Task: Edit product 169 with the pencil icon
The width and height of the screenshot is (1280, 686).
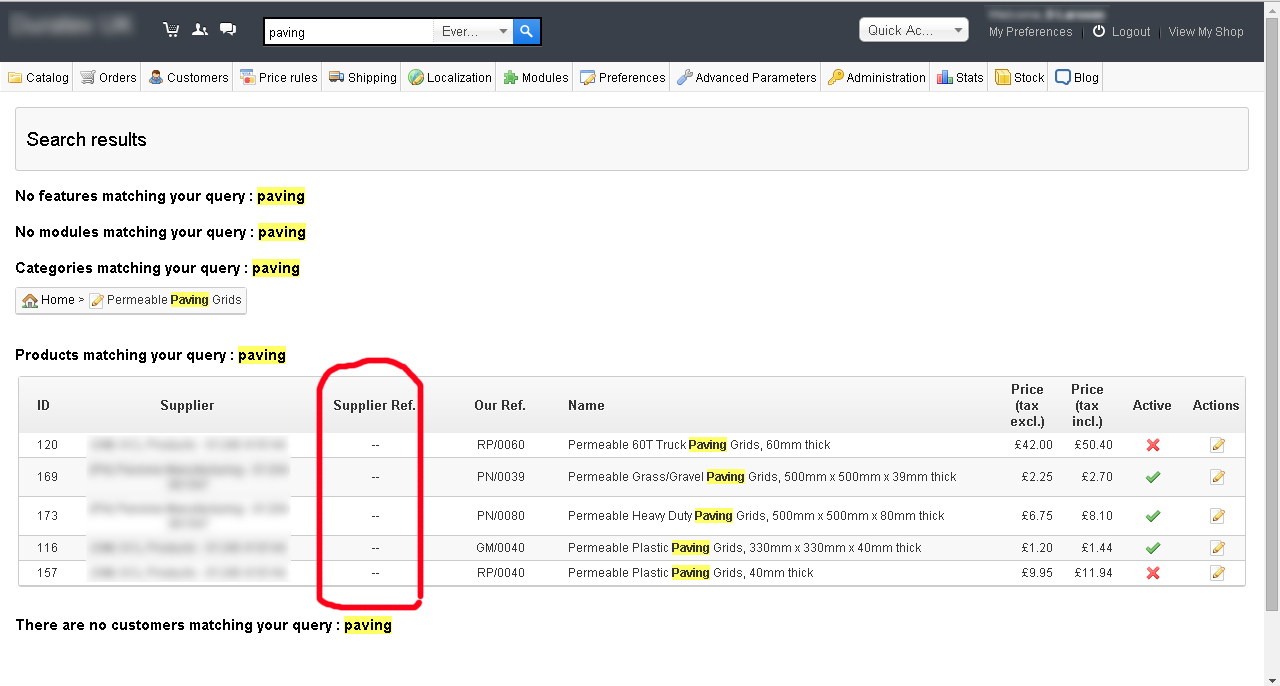Action: [1217, 477]
